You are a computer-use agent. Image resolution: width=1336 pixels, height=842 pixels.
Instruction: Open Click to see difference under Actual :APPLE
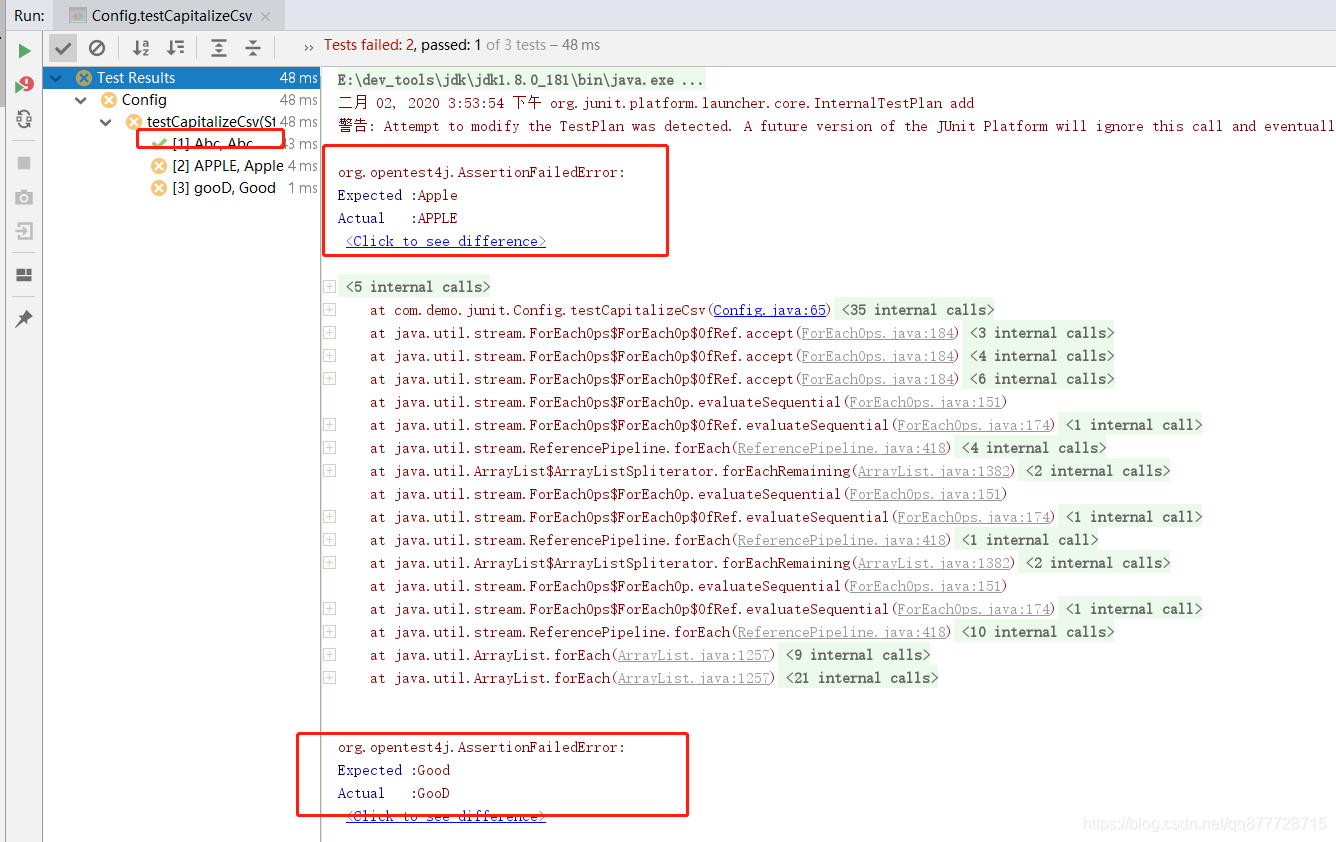click(x=446, y=241)
